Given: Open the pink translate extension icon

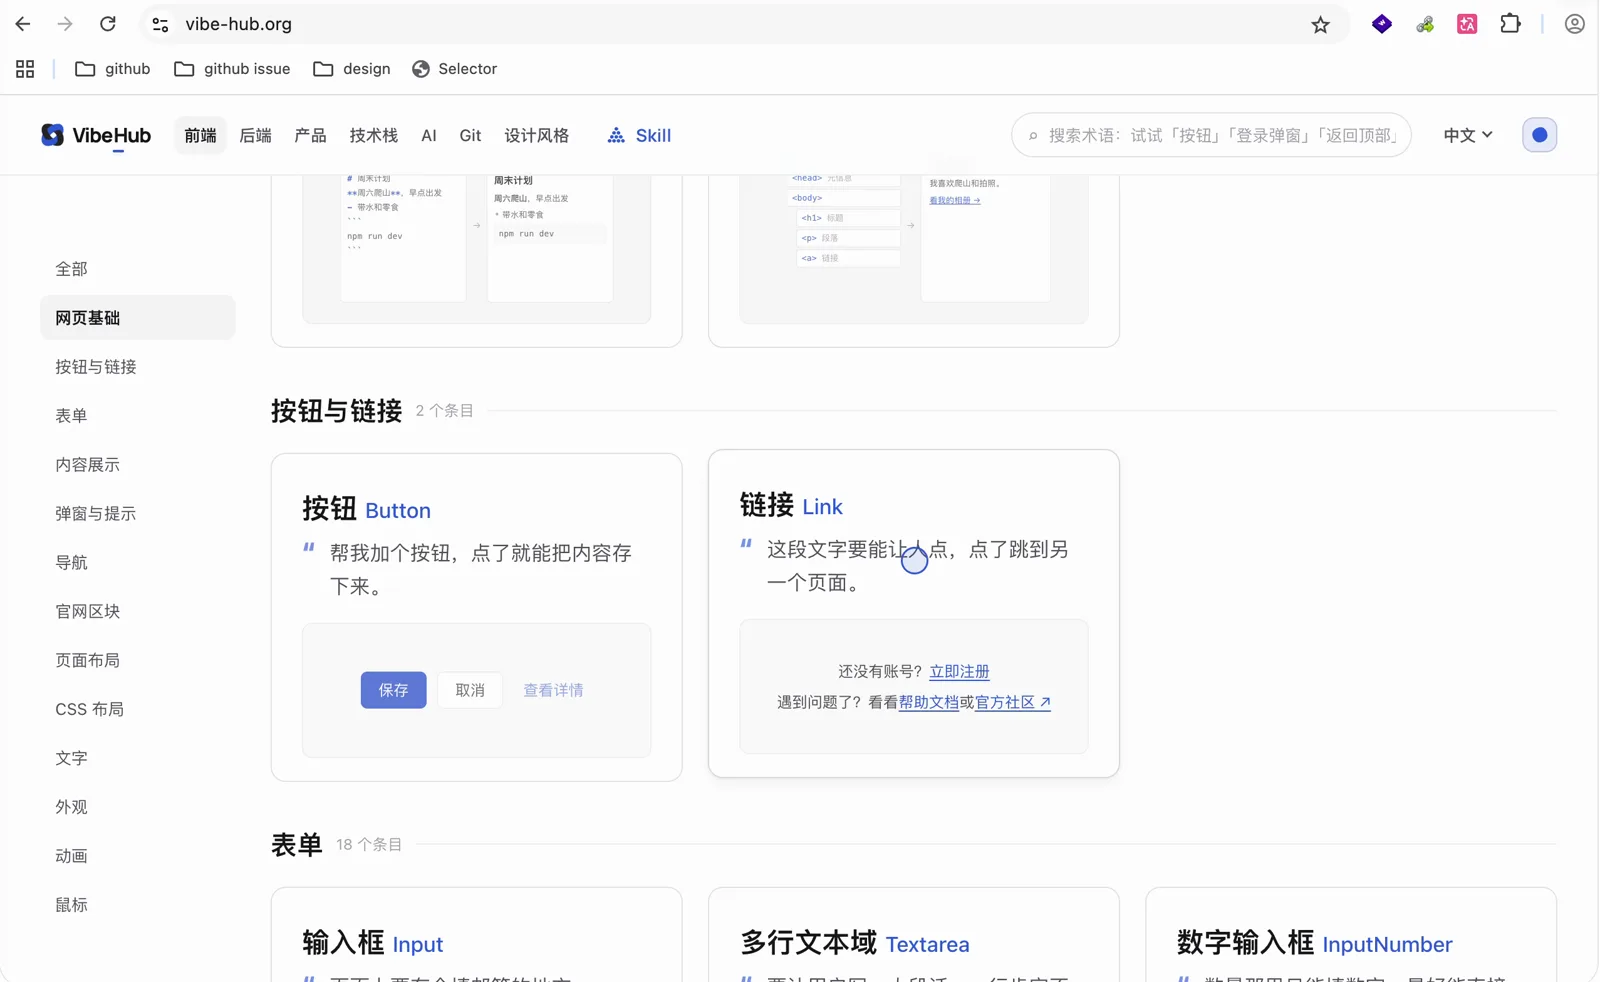Looking at the screenshot, I should [x=1467, y=24].
